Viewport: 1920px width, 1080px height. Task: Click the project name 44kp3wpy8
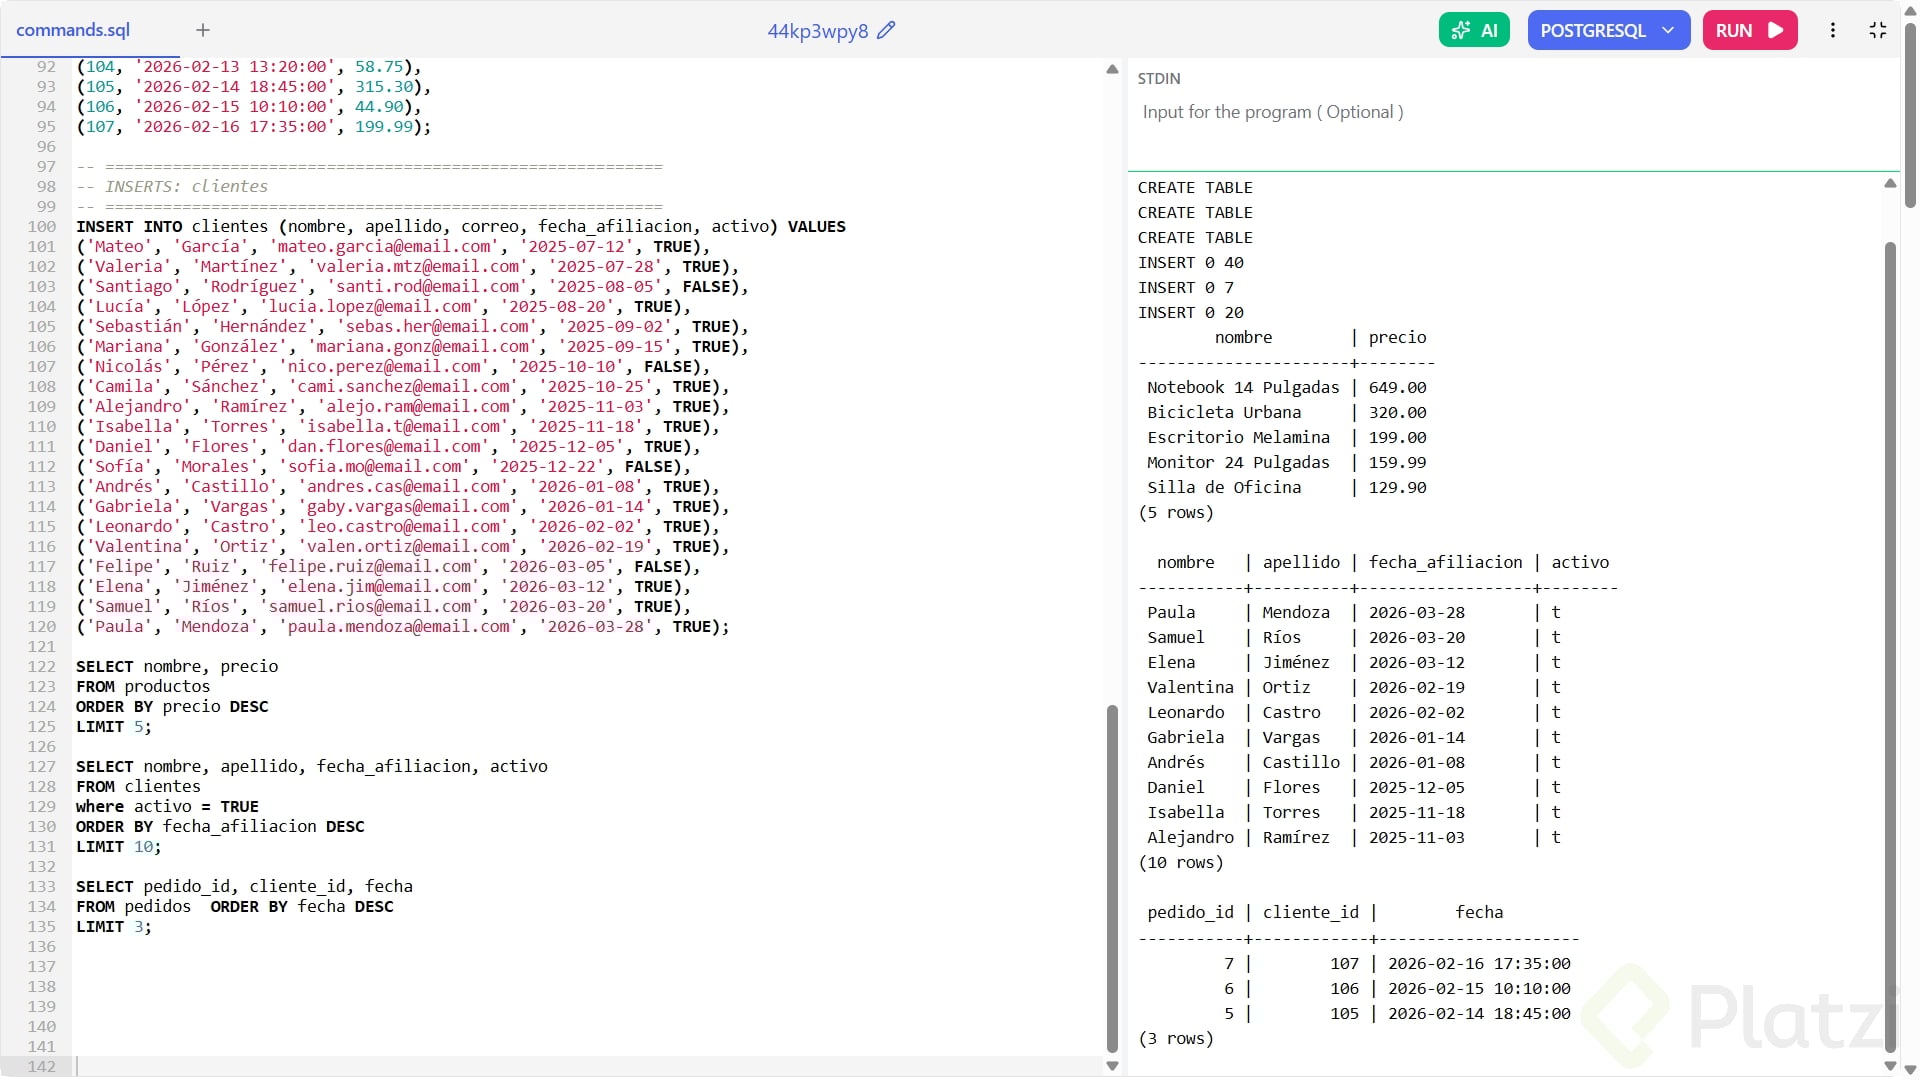(x=817, y=31)
